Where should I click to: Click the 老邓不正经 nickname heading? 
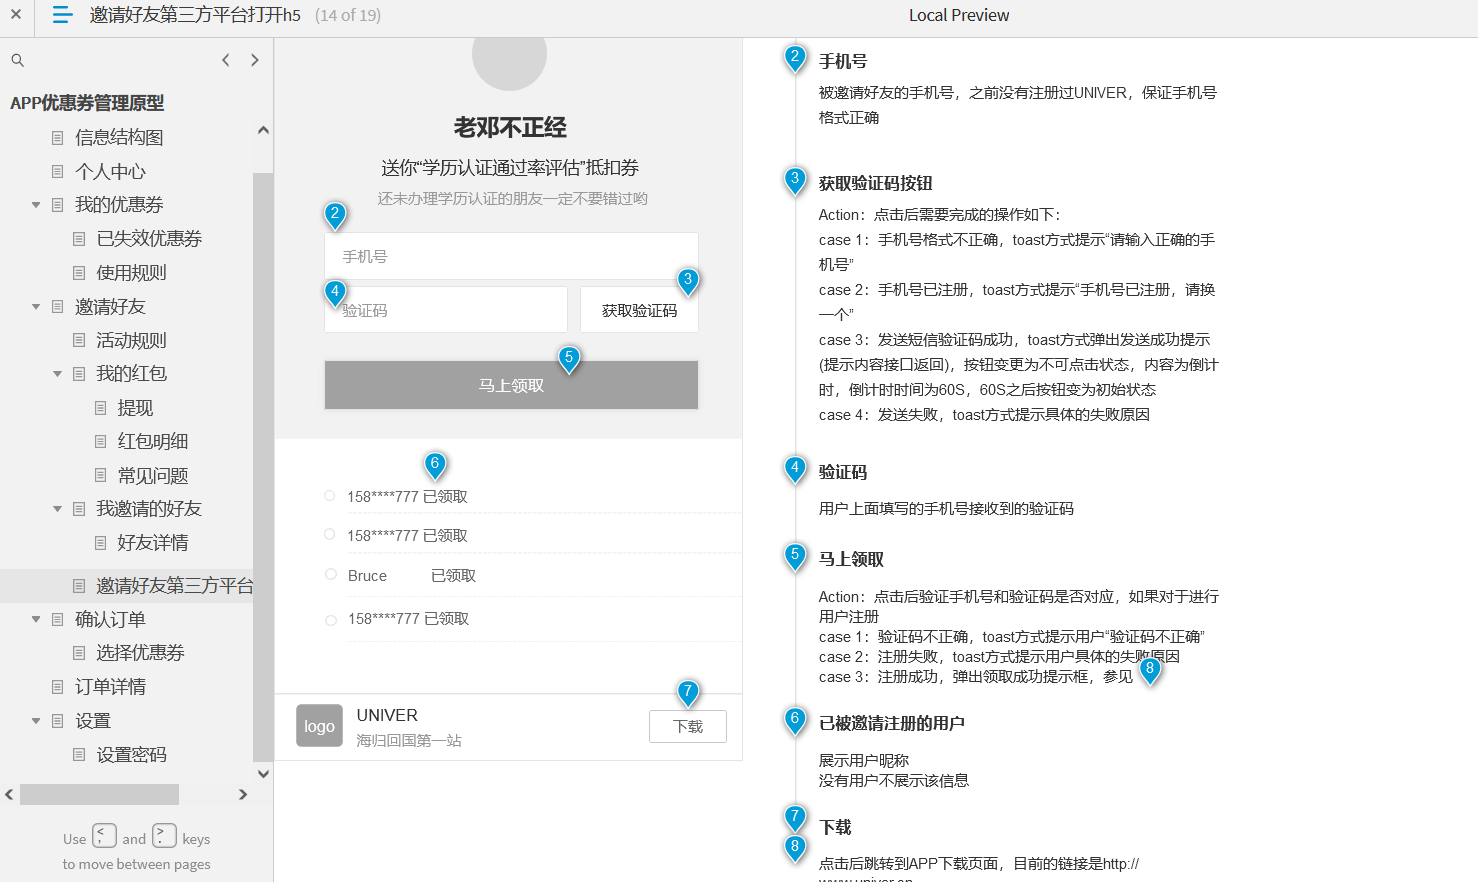[510, 127]
